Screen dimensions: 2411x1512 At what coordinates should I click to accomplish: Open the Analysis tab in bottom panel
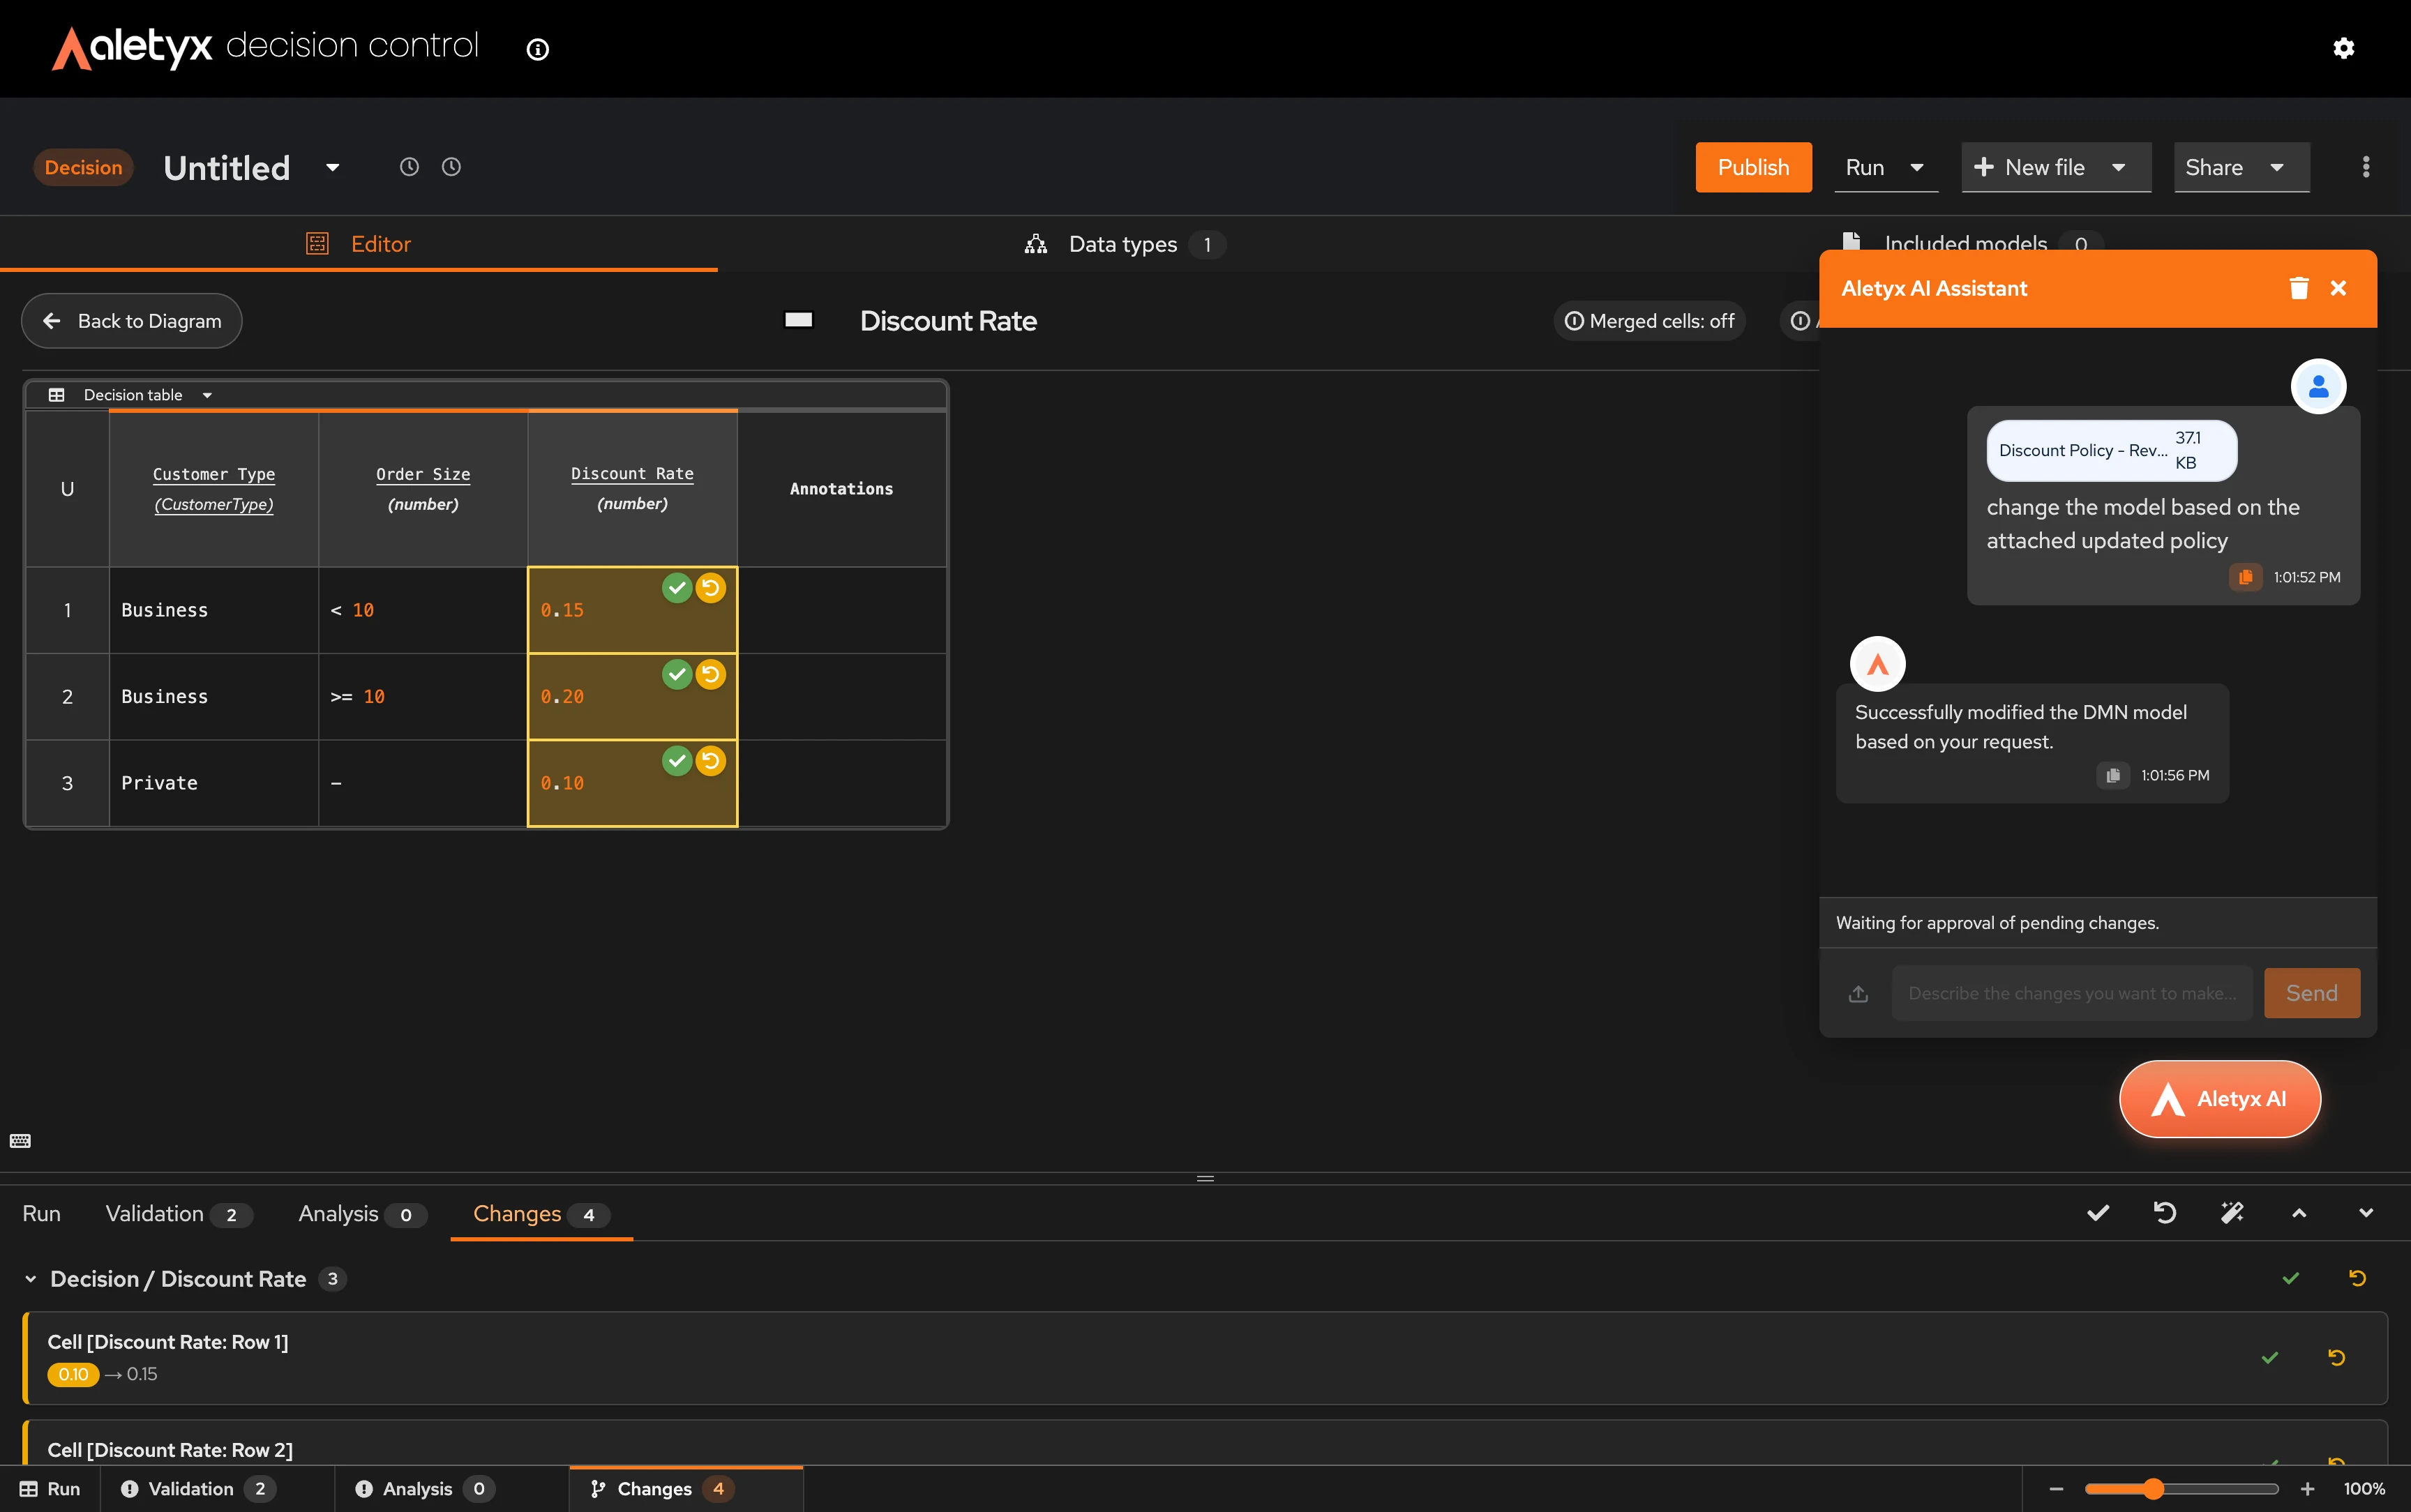[x=362, y=1214]
